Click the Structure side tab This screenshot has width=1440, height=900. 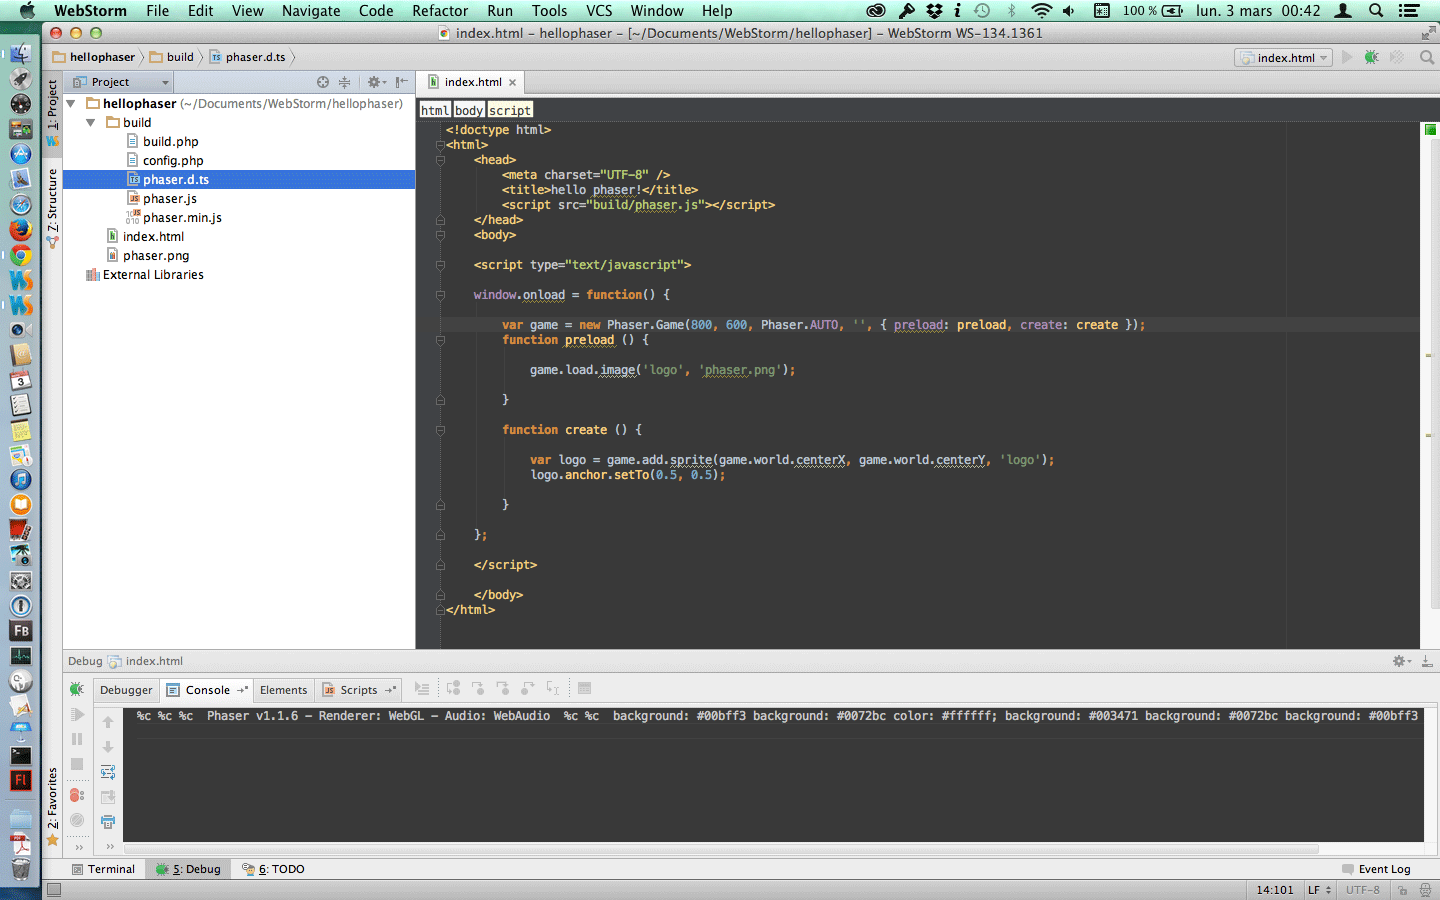52,209
